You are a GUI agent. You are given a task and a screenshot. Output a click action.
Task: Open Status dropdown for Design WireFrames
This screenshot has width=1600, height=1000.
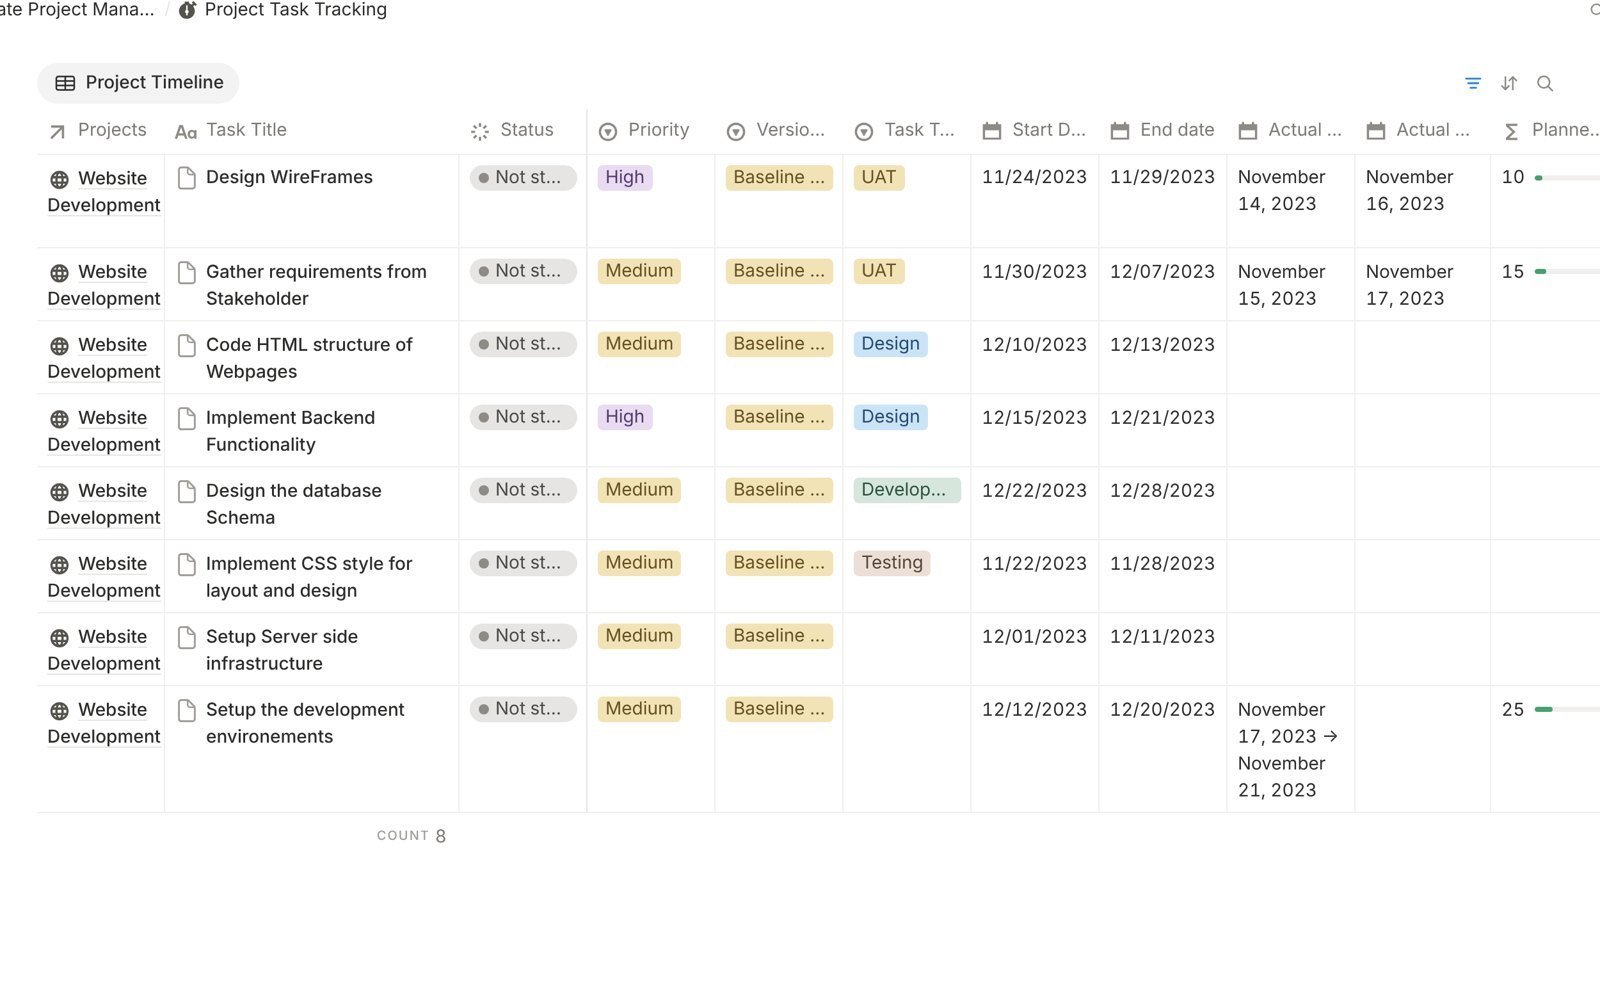point(523,178)
